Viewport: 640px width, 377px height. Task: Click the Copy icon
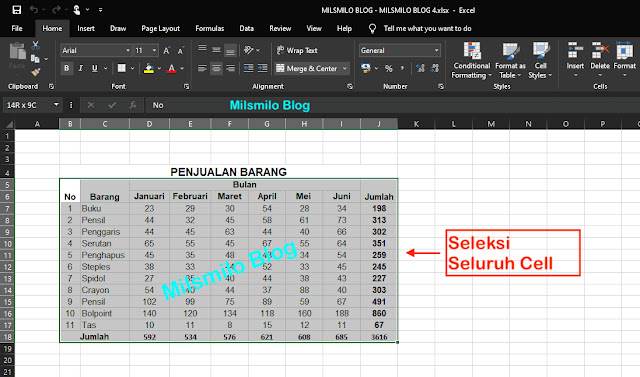(36, 59)
